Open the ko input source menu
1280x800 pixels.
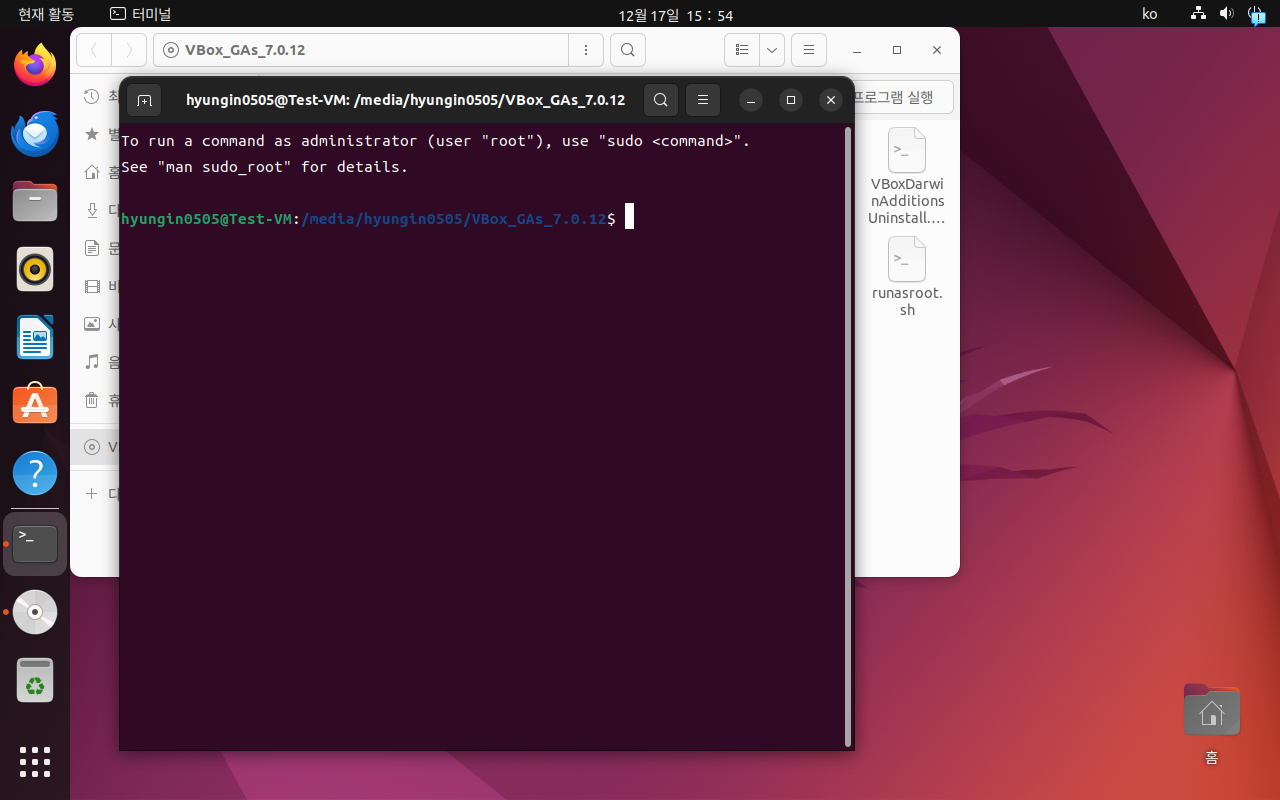(x=1150, y=14)
